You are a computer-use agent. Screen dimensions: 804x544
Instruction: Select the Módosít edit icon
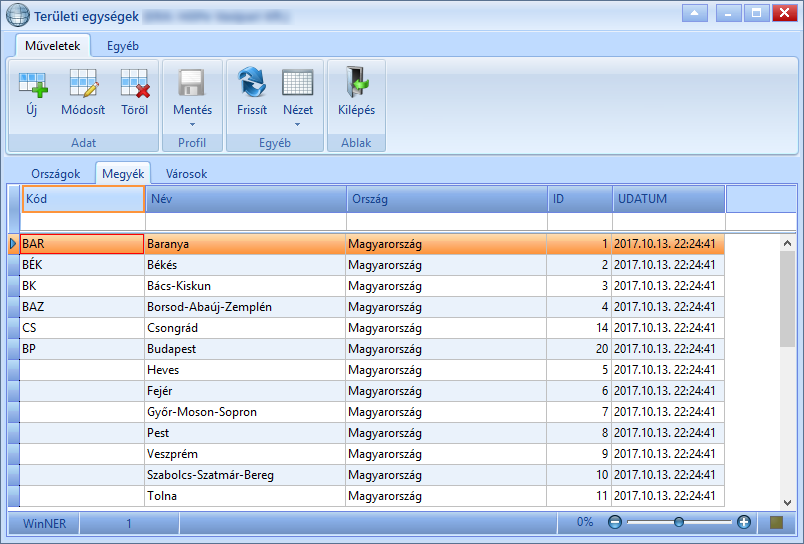pos(83,83)
